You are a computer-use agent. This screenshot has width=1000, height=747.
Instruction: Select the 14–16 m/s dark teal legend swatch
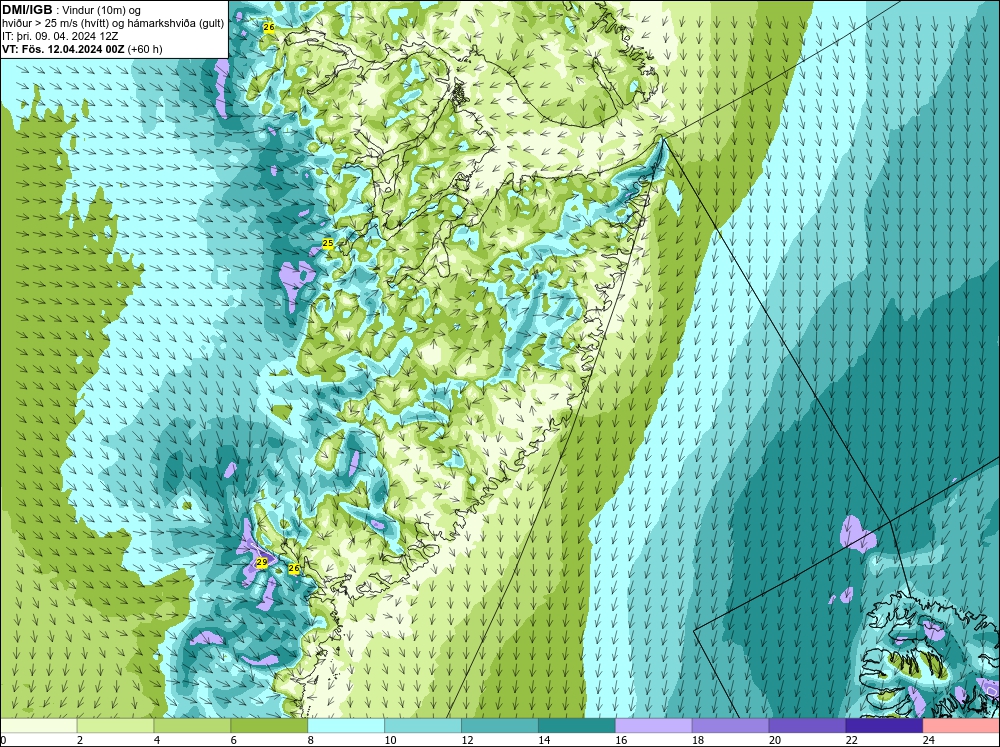tap(577, 726)
